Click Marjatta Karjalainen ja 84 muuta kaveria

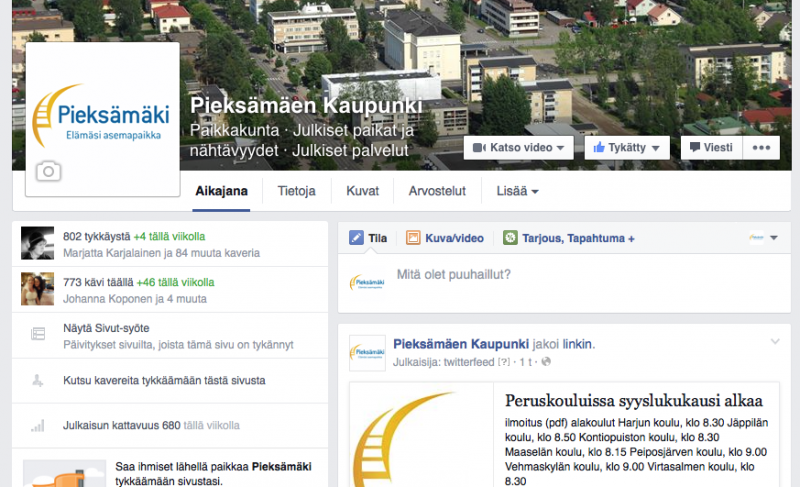pos(161,253)
